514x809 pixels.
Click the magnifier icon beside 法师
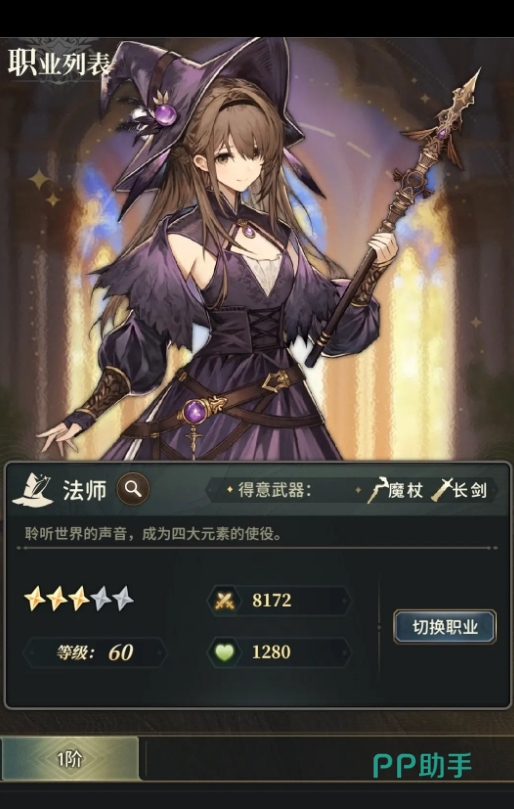point(133,489)
